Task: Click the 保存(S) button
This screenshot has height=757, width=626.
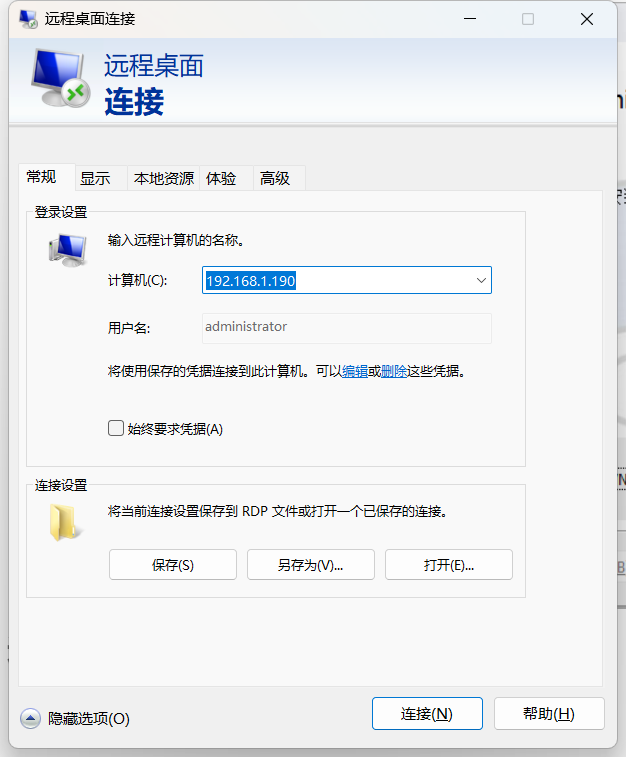Action: 173,565
